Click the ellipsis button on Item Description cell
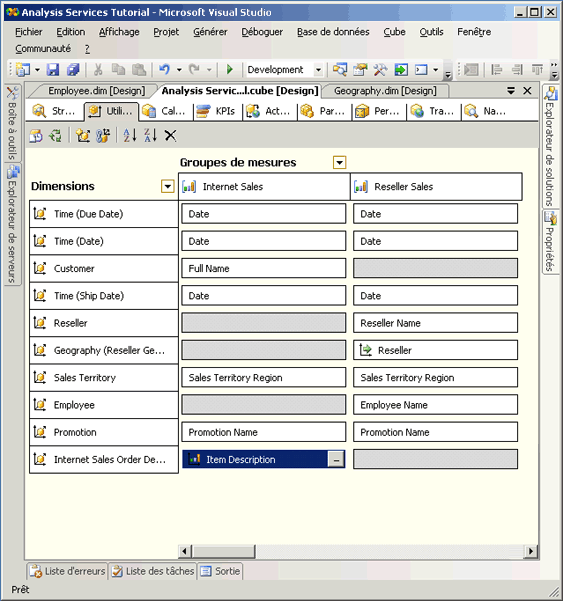Screen dimensions: 563x601 pyautogui.click(x=336, y=459)
